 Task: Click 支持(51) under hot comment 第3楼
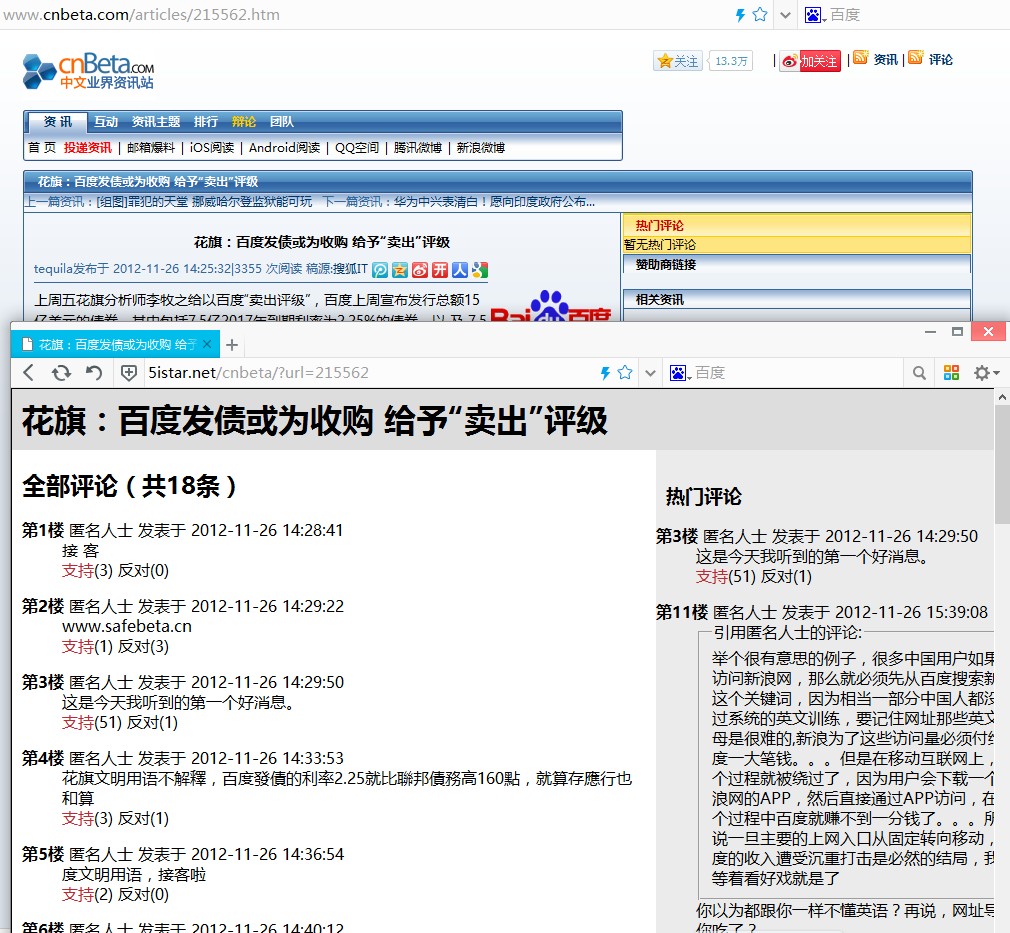725,577
